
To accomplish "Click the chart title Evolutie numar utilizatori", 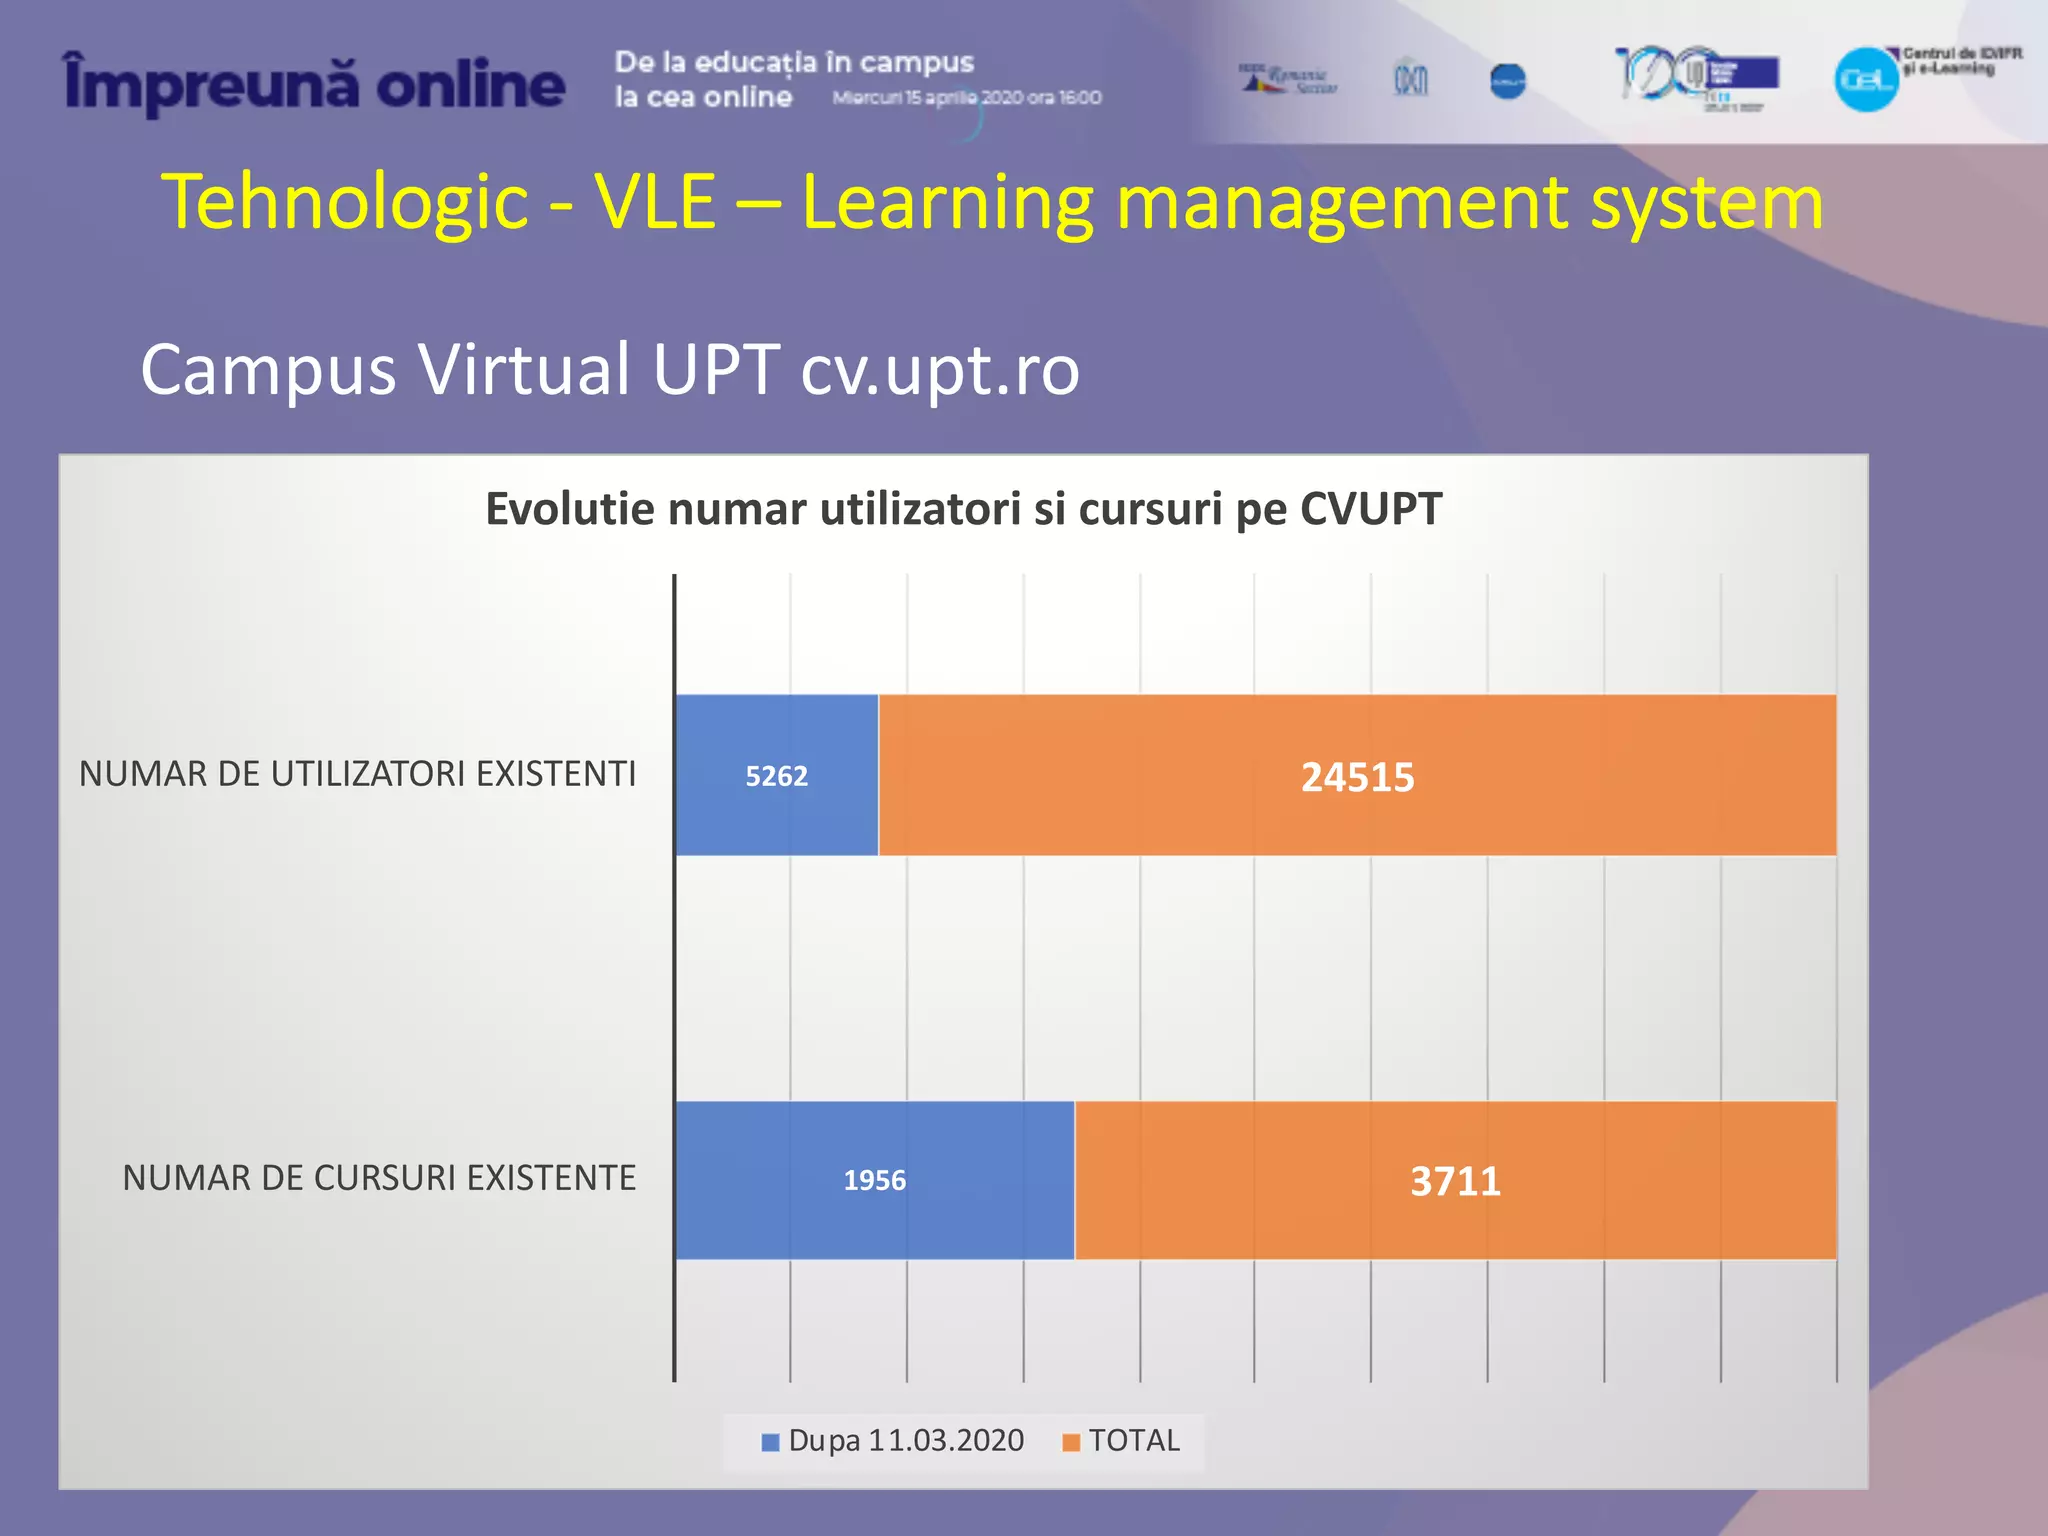I will click(963, 509).
